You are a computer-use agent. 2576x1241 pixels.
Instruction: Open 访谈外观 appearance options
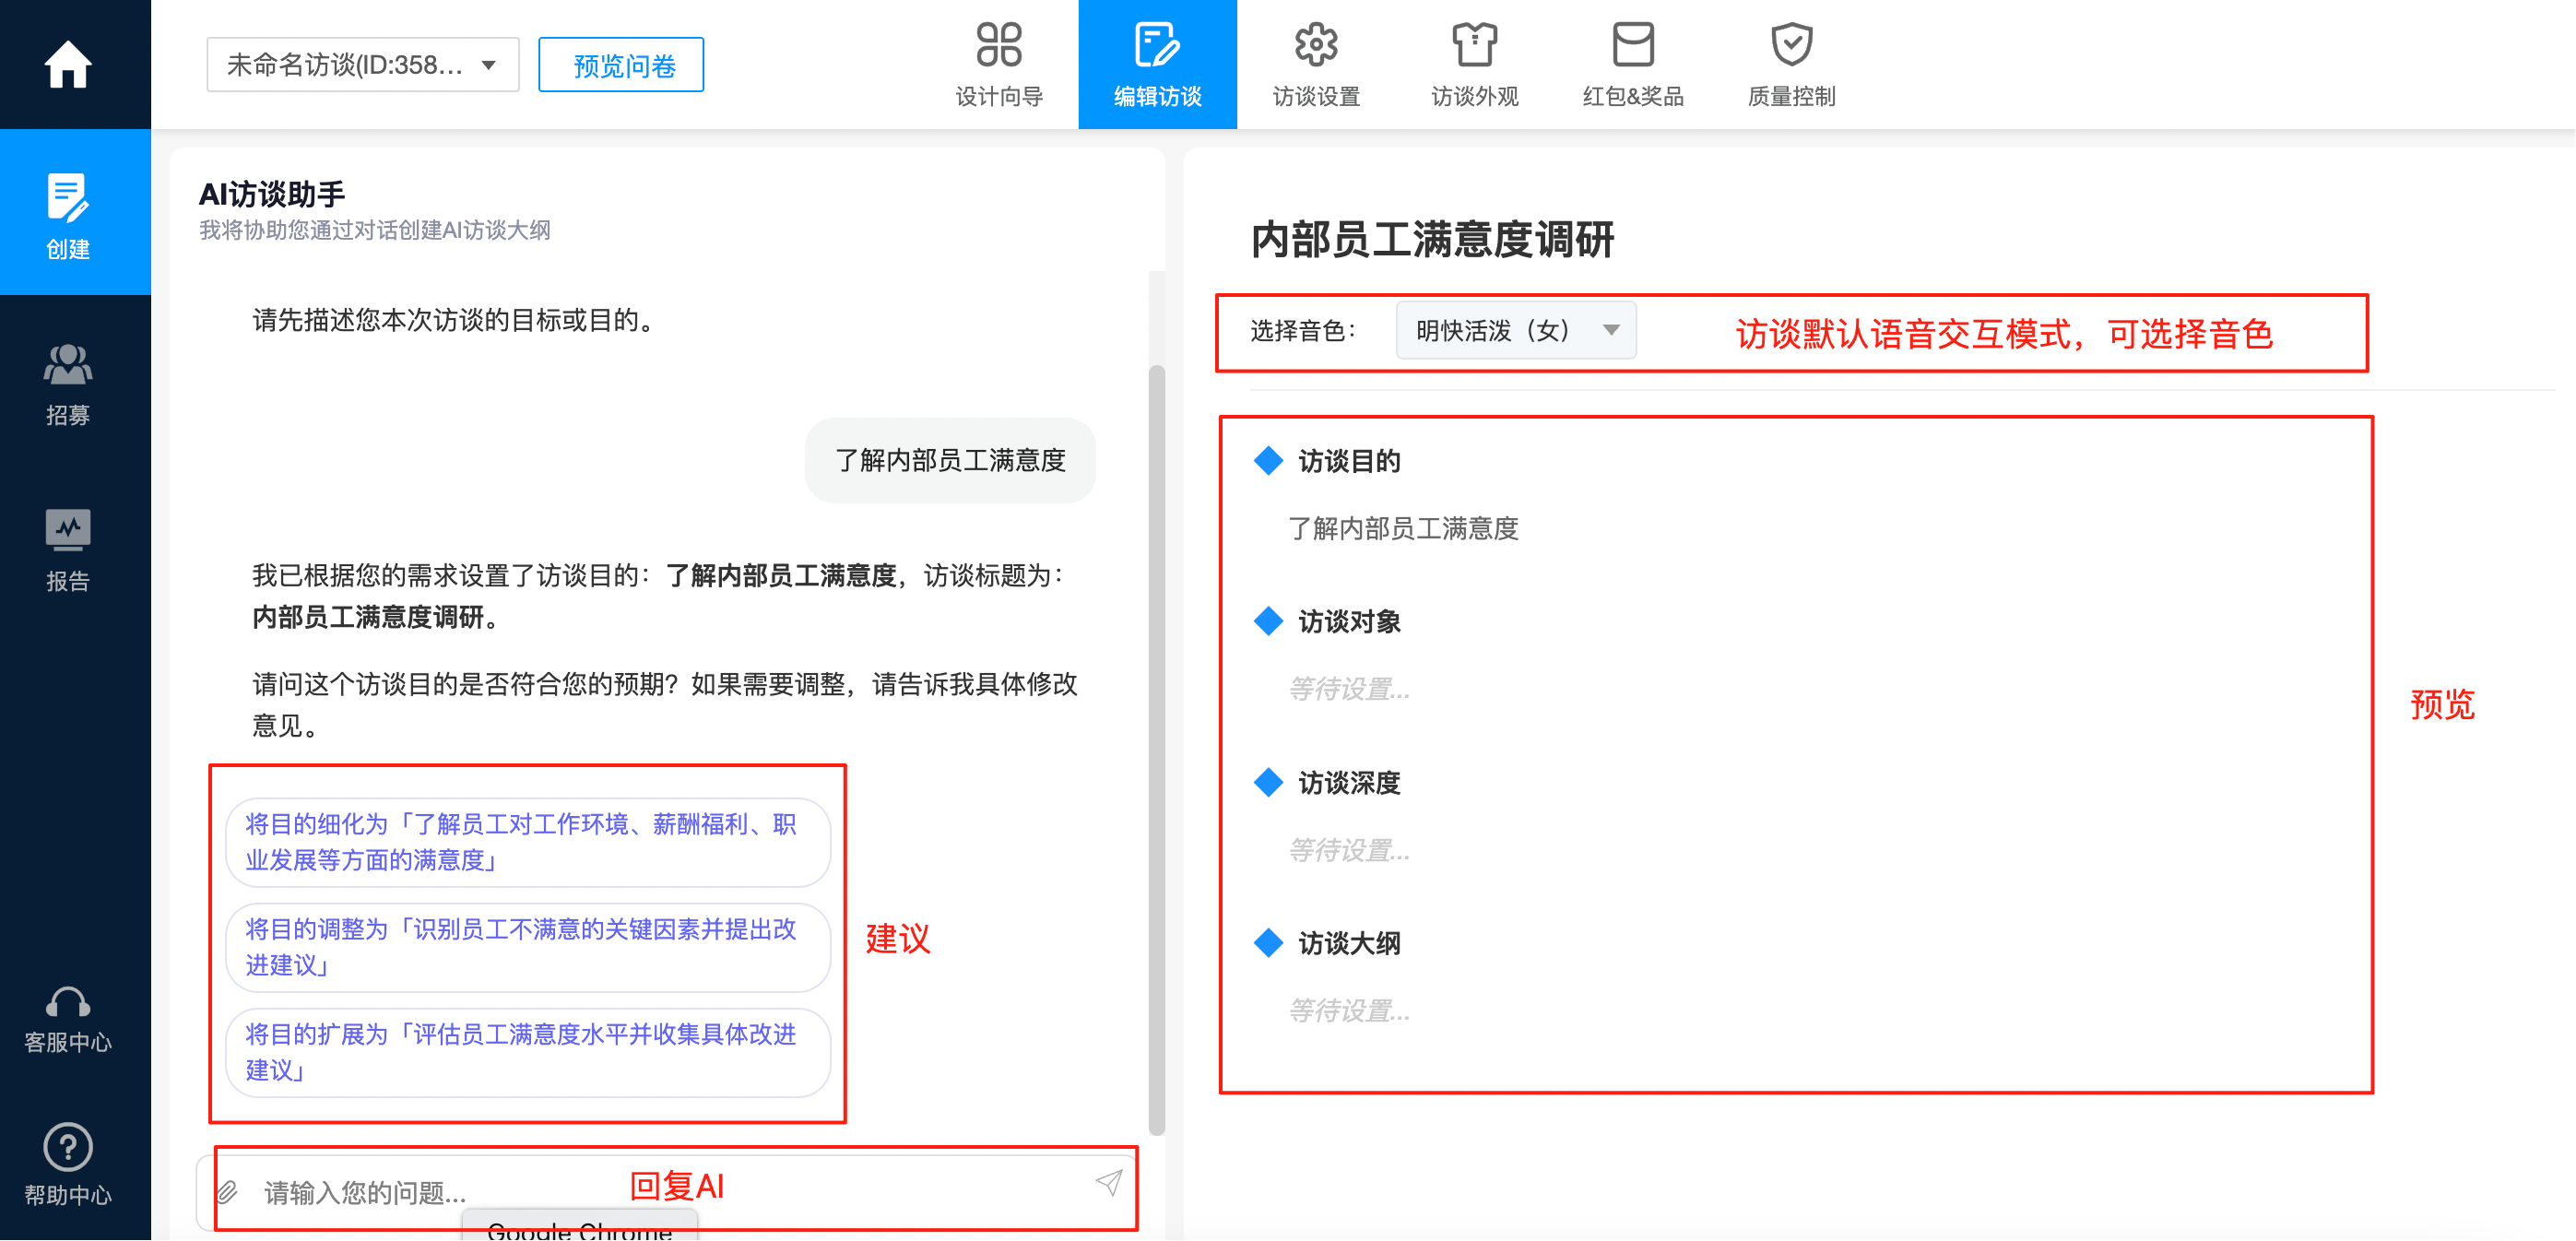[x=1472, y=62]
